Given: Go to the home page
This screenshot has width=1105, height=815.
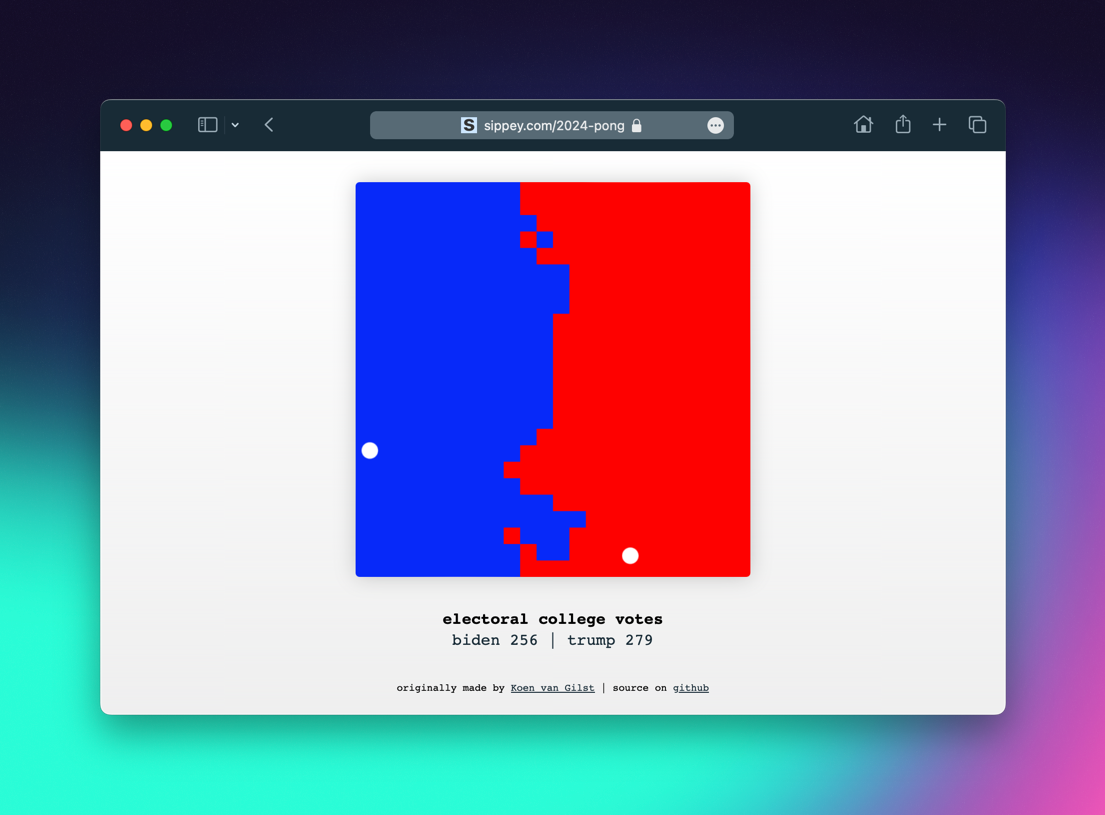Looking at the screenshot, I should (x=863, y=125).
